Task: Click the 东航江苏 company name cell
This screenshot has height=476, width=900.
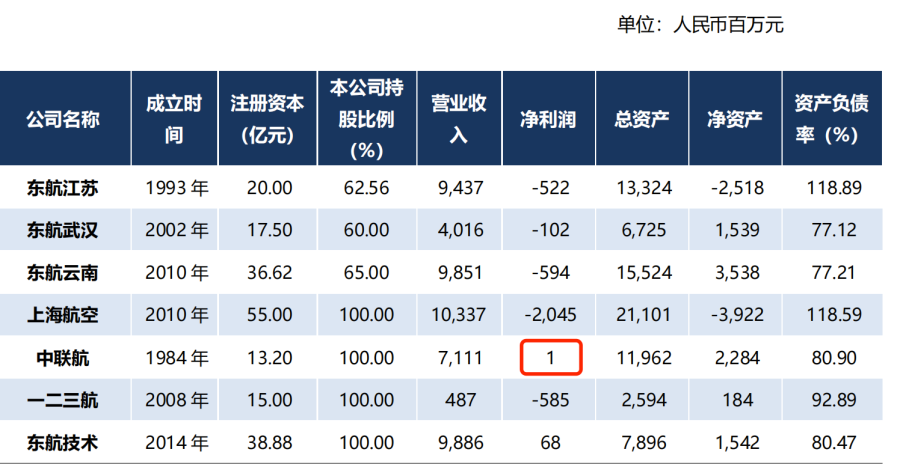Action: [63, 187]
